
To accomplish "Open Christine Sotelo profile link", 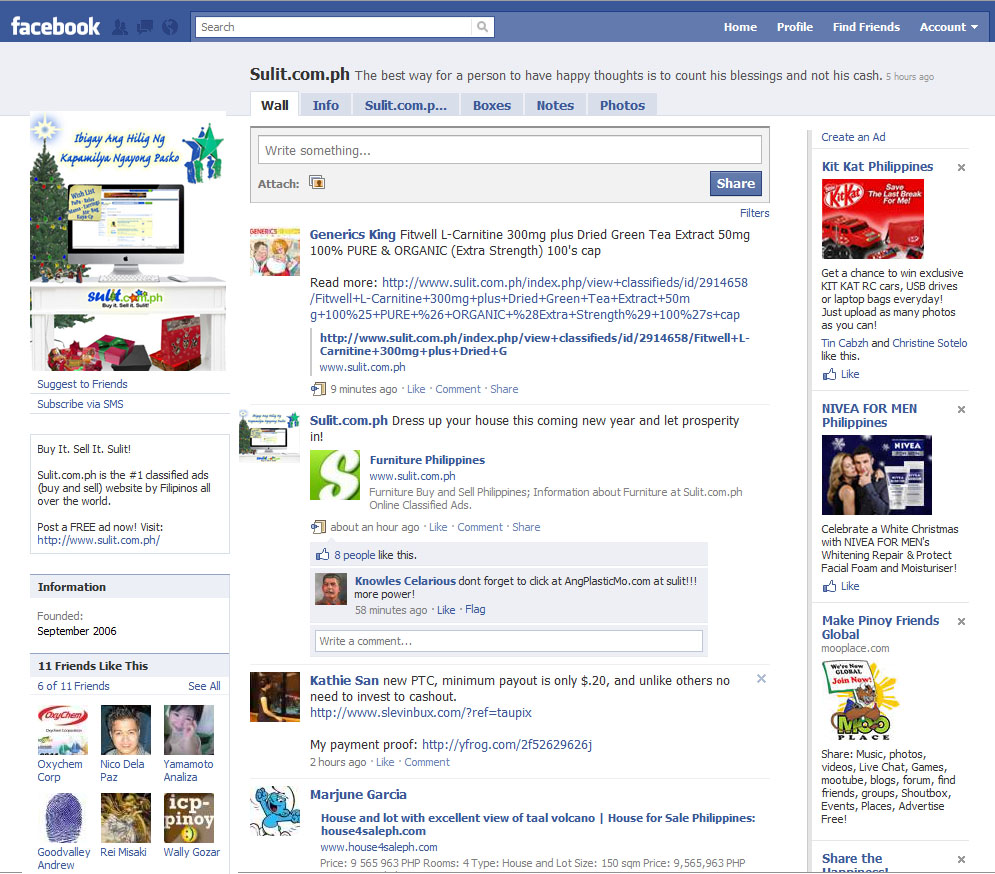I will 930,343.
